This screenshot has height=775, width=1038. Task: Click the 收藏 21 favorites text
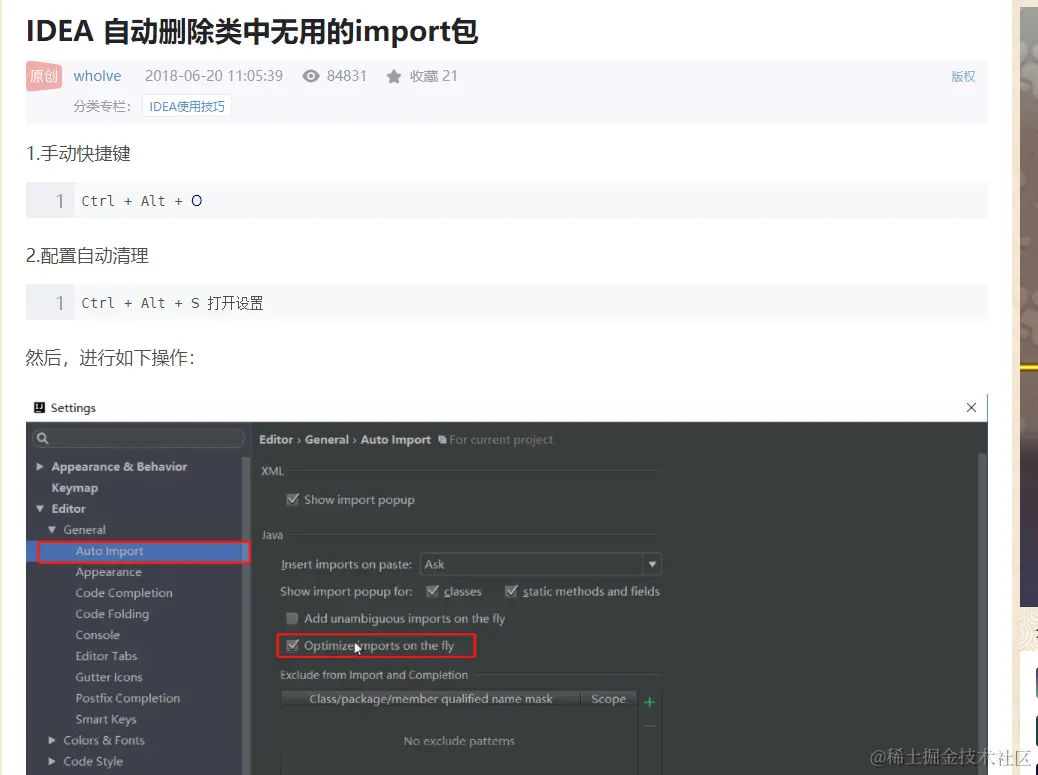click(434, 76)
